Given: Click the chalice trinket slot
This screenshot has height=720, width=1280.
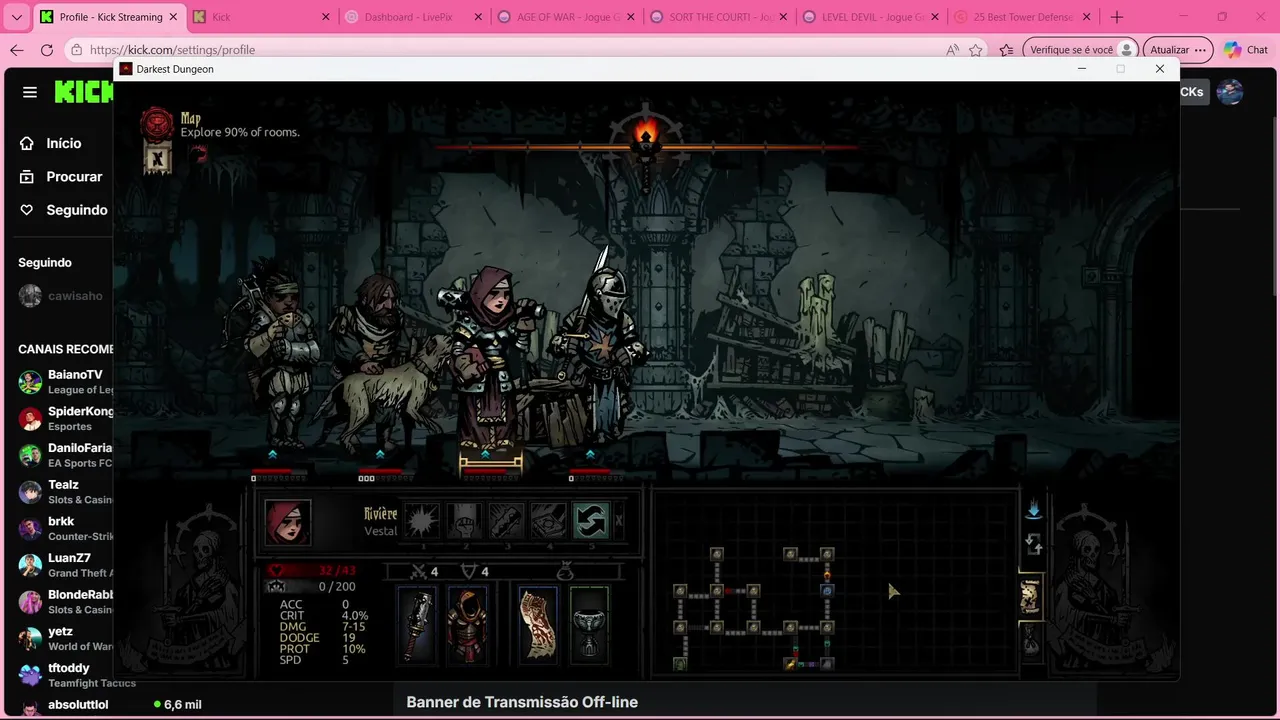Looking at the screenshot, I should click(x=589, y=625).
